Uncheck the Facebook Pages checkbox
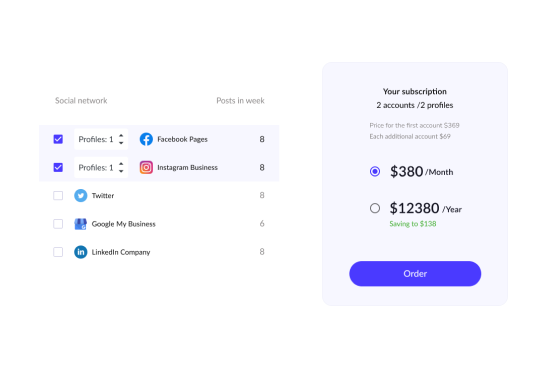Viewport: 550px width, 367px height. pos(58,139)
